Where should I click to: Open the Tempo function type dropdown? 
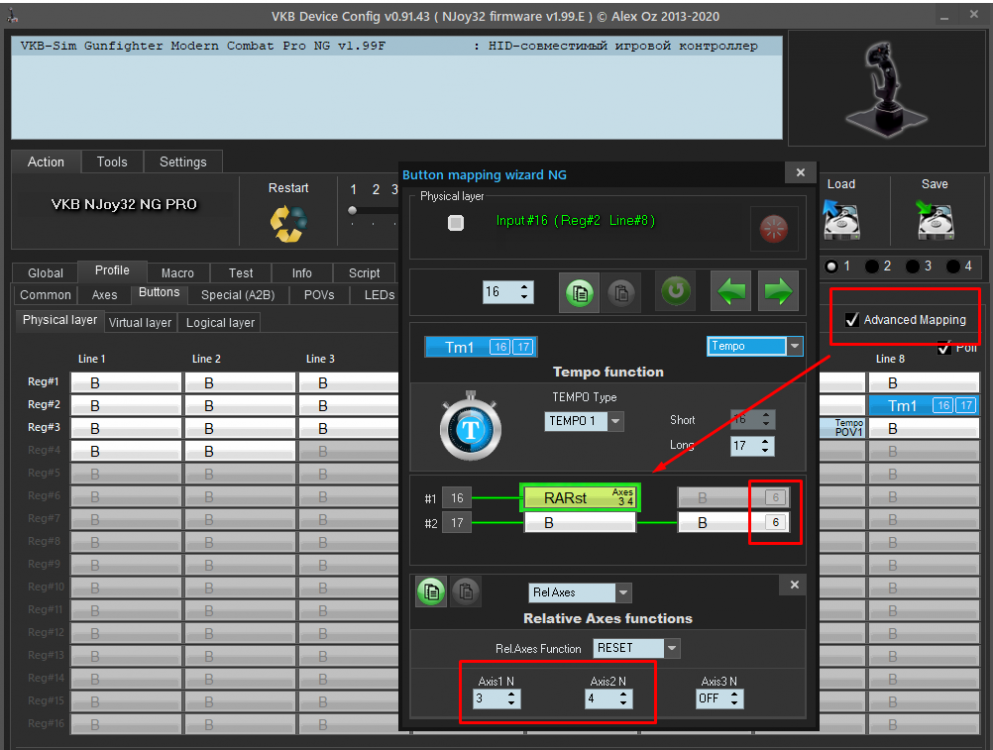click(x=795, y=347)
